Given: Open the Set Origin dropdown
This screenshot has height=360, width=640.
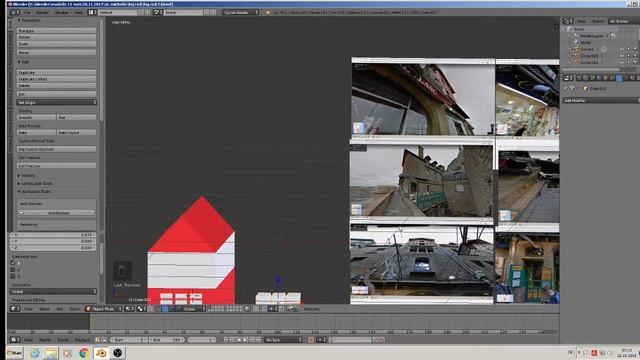Looking at the screenshot, I should [56, 102].
